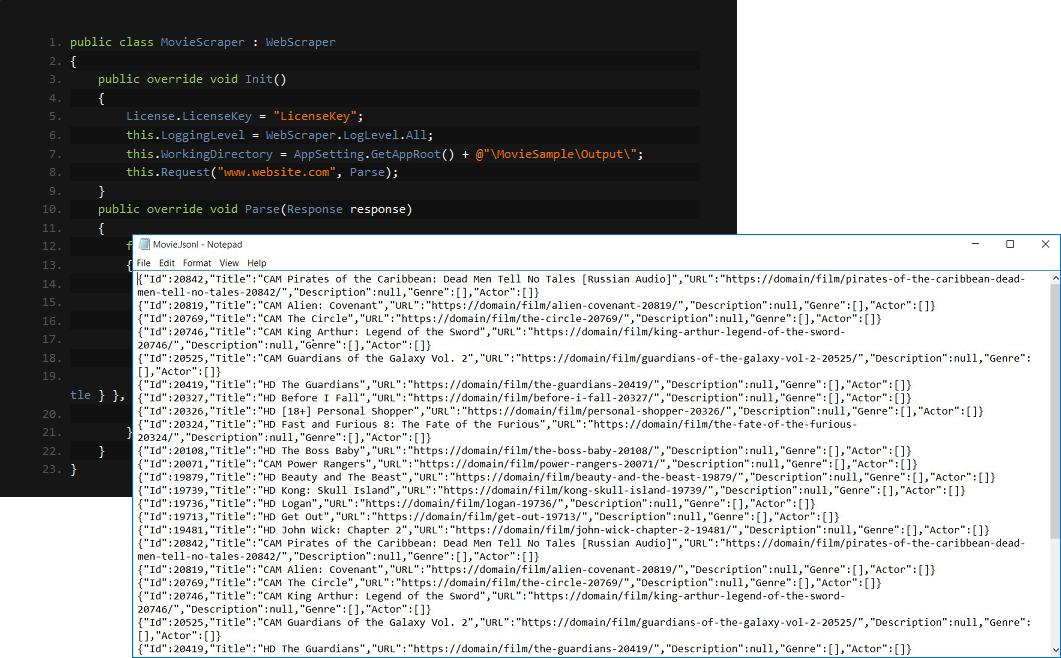Click "HD Fast and Furious 8" JSON line

497,431
